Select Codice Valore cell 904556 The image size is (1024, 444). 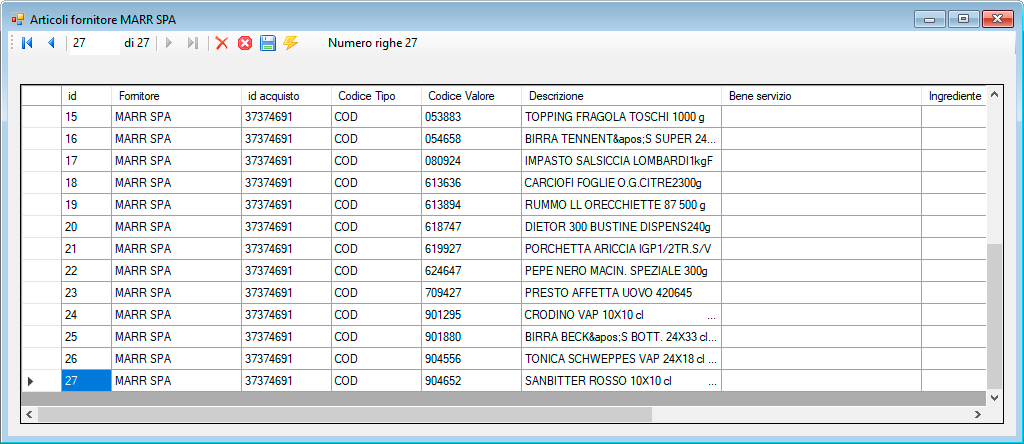(x=472, y=359)
